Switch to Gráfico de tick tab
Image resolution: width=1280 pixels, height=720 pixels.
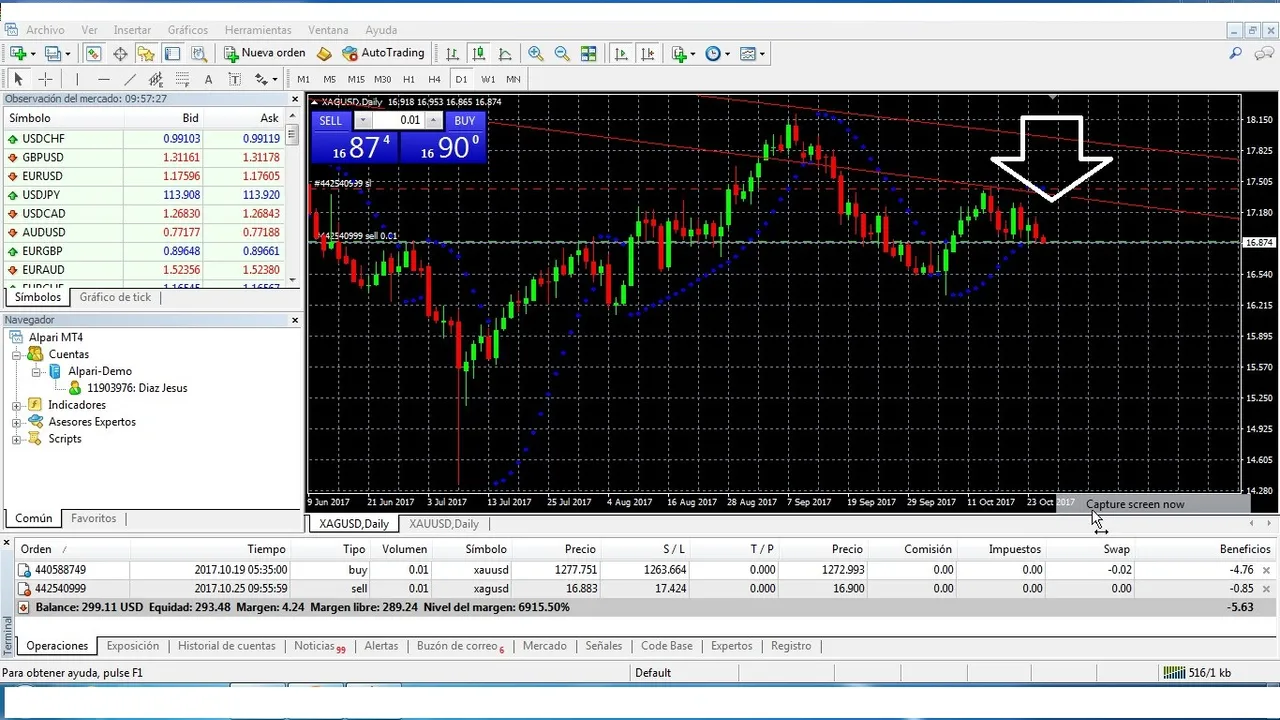tap(115, 297)
